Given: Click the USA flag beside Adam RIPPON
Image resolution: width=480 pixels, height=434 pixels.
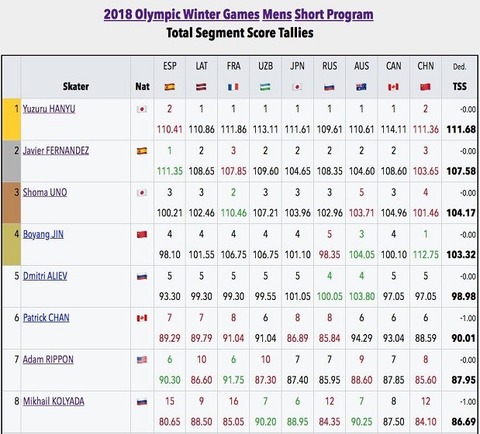Looking at the screenshot, I should pyautogui.click(x=142, y=360).
